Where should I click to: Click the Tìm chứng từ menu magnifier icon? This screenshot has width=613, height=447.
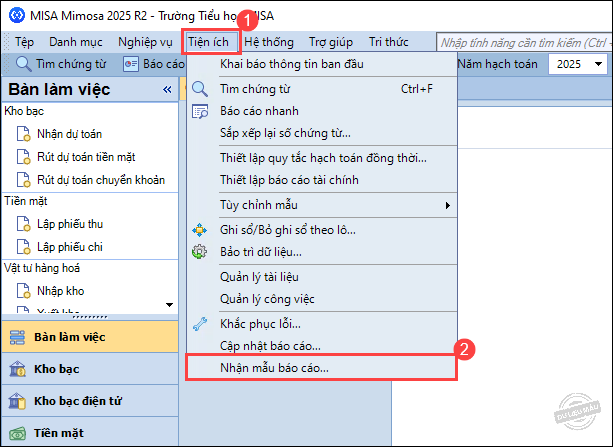[200, 89]
